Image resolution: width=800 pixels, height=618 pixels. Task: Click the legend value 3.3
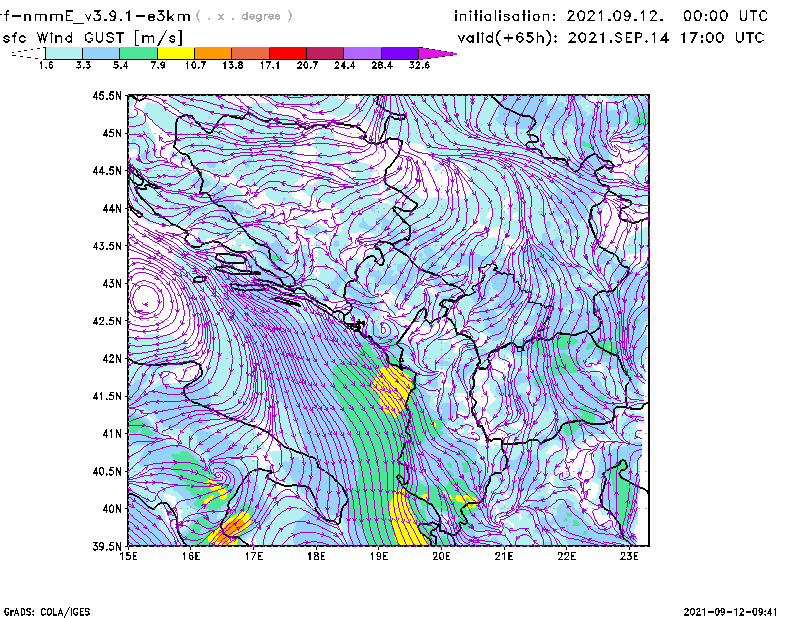tap(83, 65)
